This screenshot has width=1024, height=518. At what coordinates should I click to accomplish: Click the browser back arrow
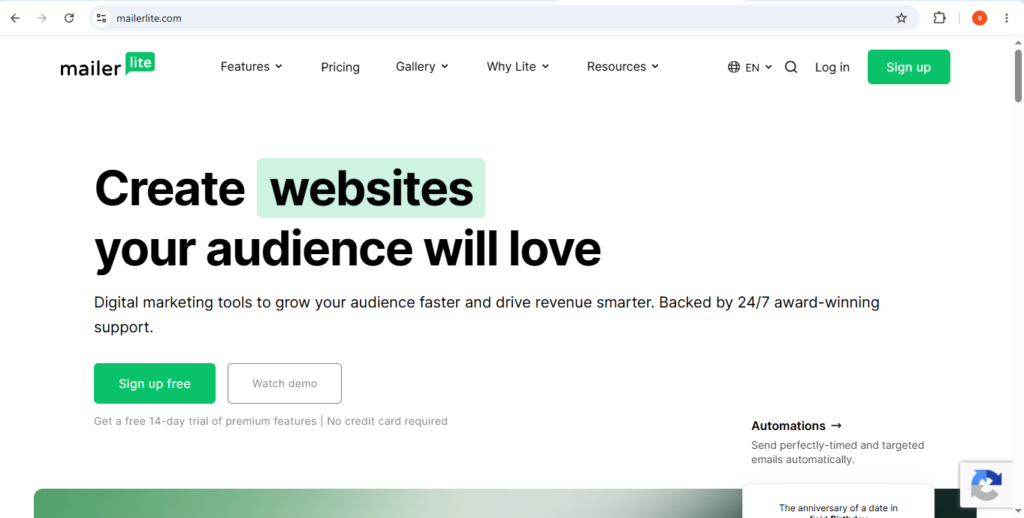[x=15, y=18]
